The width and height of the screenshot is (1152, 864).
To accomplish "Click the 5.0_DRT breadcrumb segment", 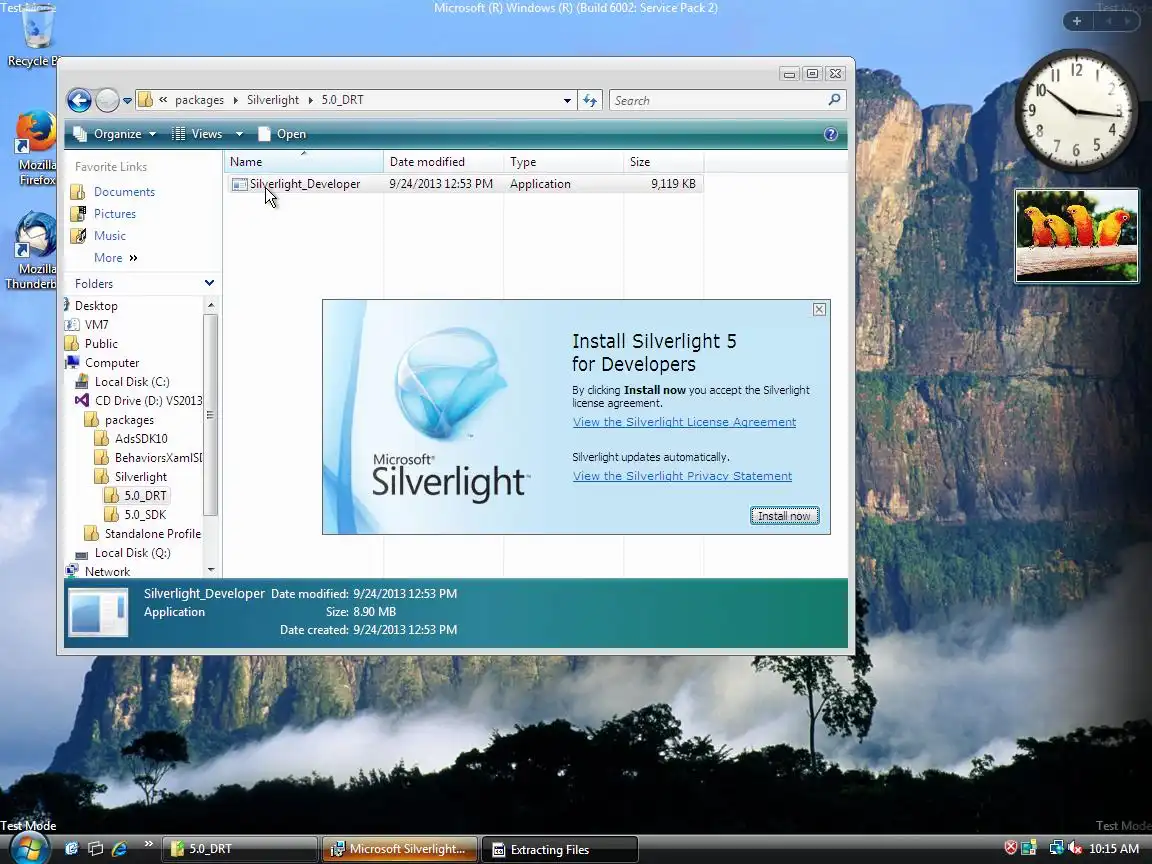I will (x=342, y=100).
